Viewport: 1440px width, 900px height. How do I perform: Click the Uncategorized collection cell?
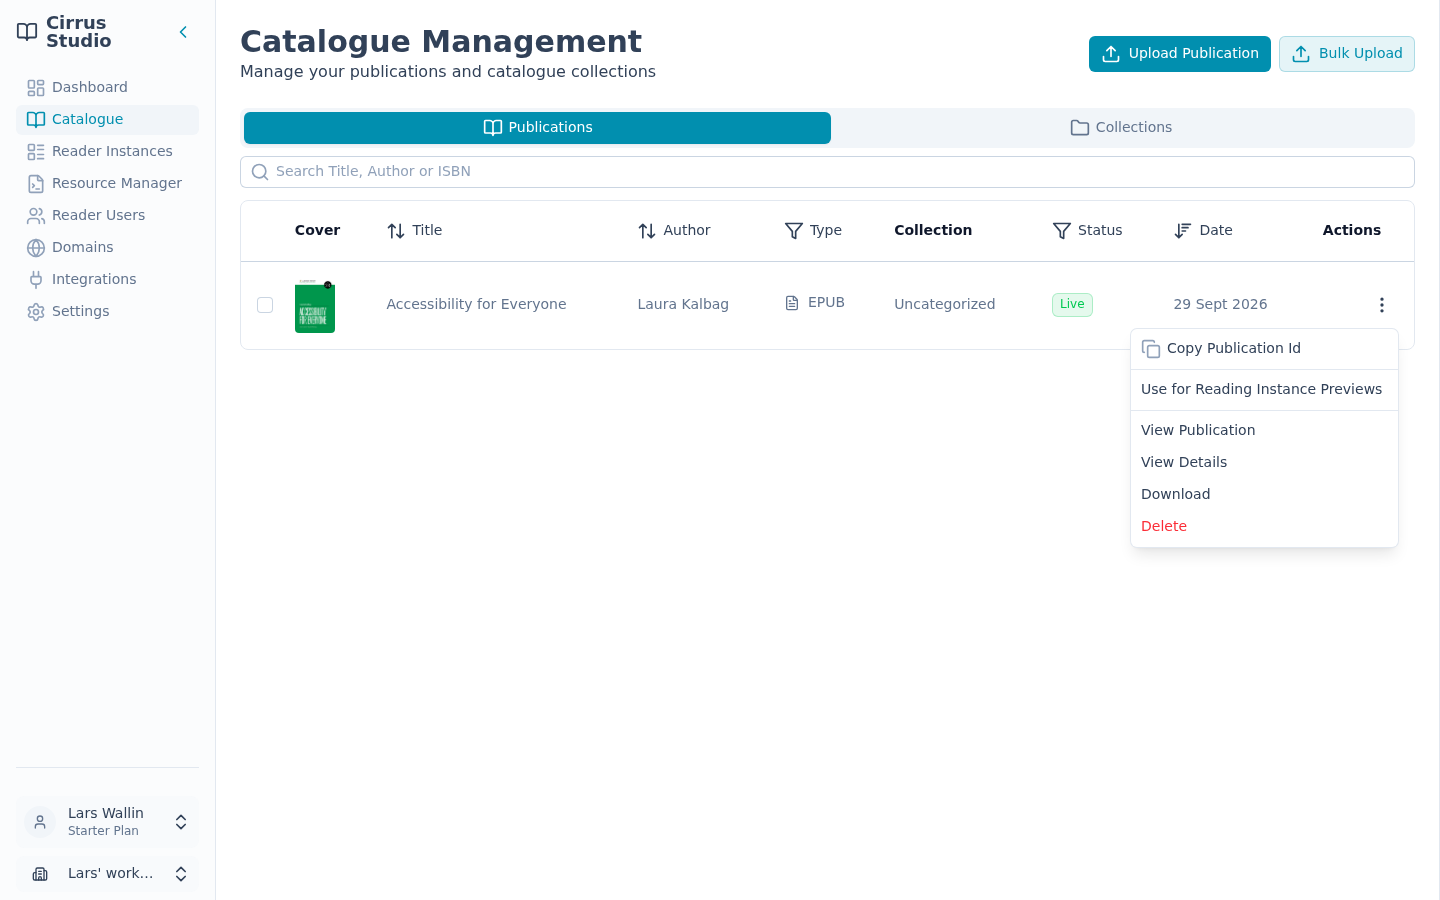click(x=944, y=304)
